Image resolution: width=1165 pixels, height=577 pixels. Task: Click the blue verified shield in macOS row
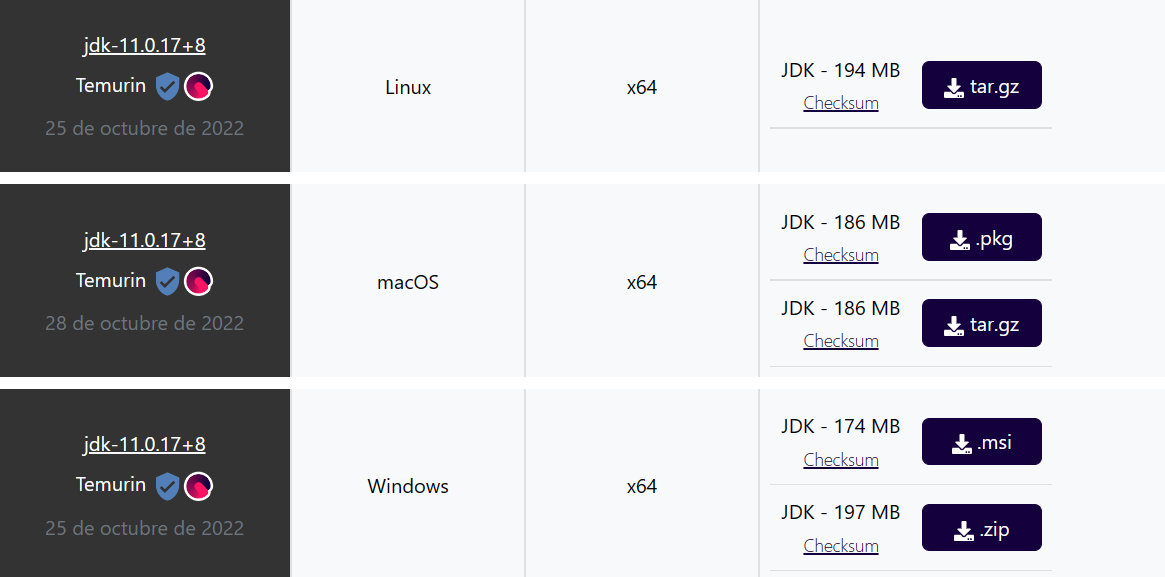[x=167, y=281]
